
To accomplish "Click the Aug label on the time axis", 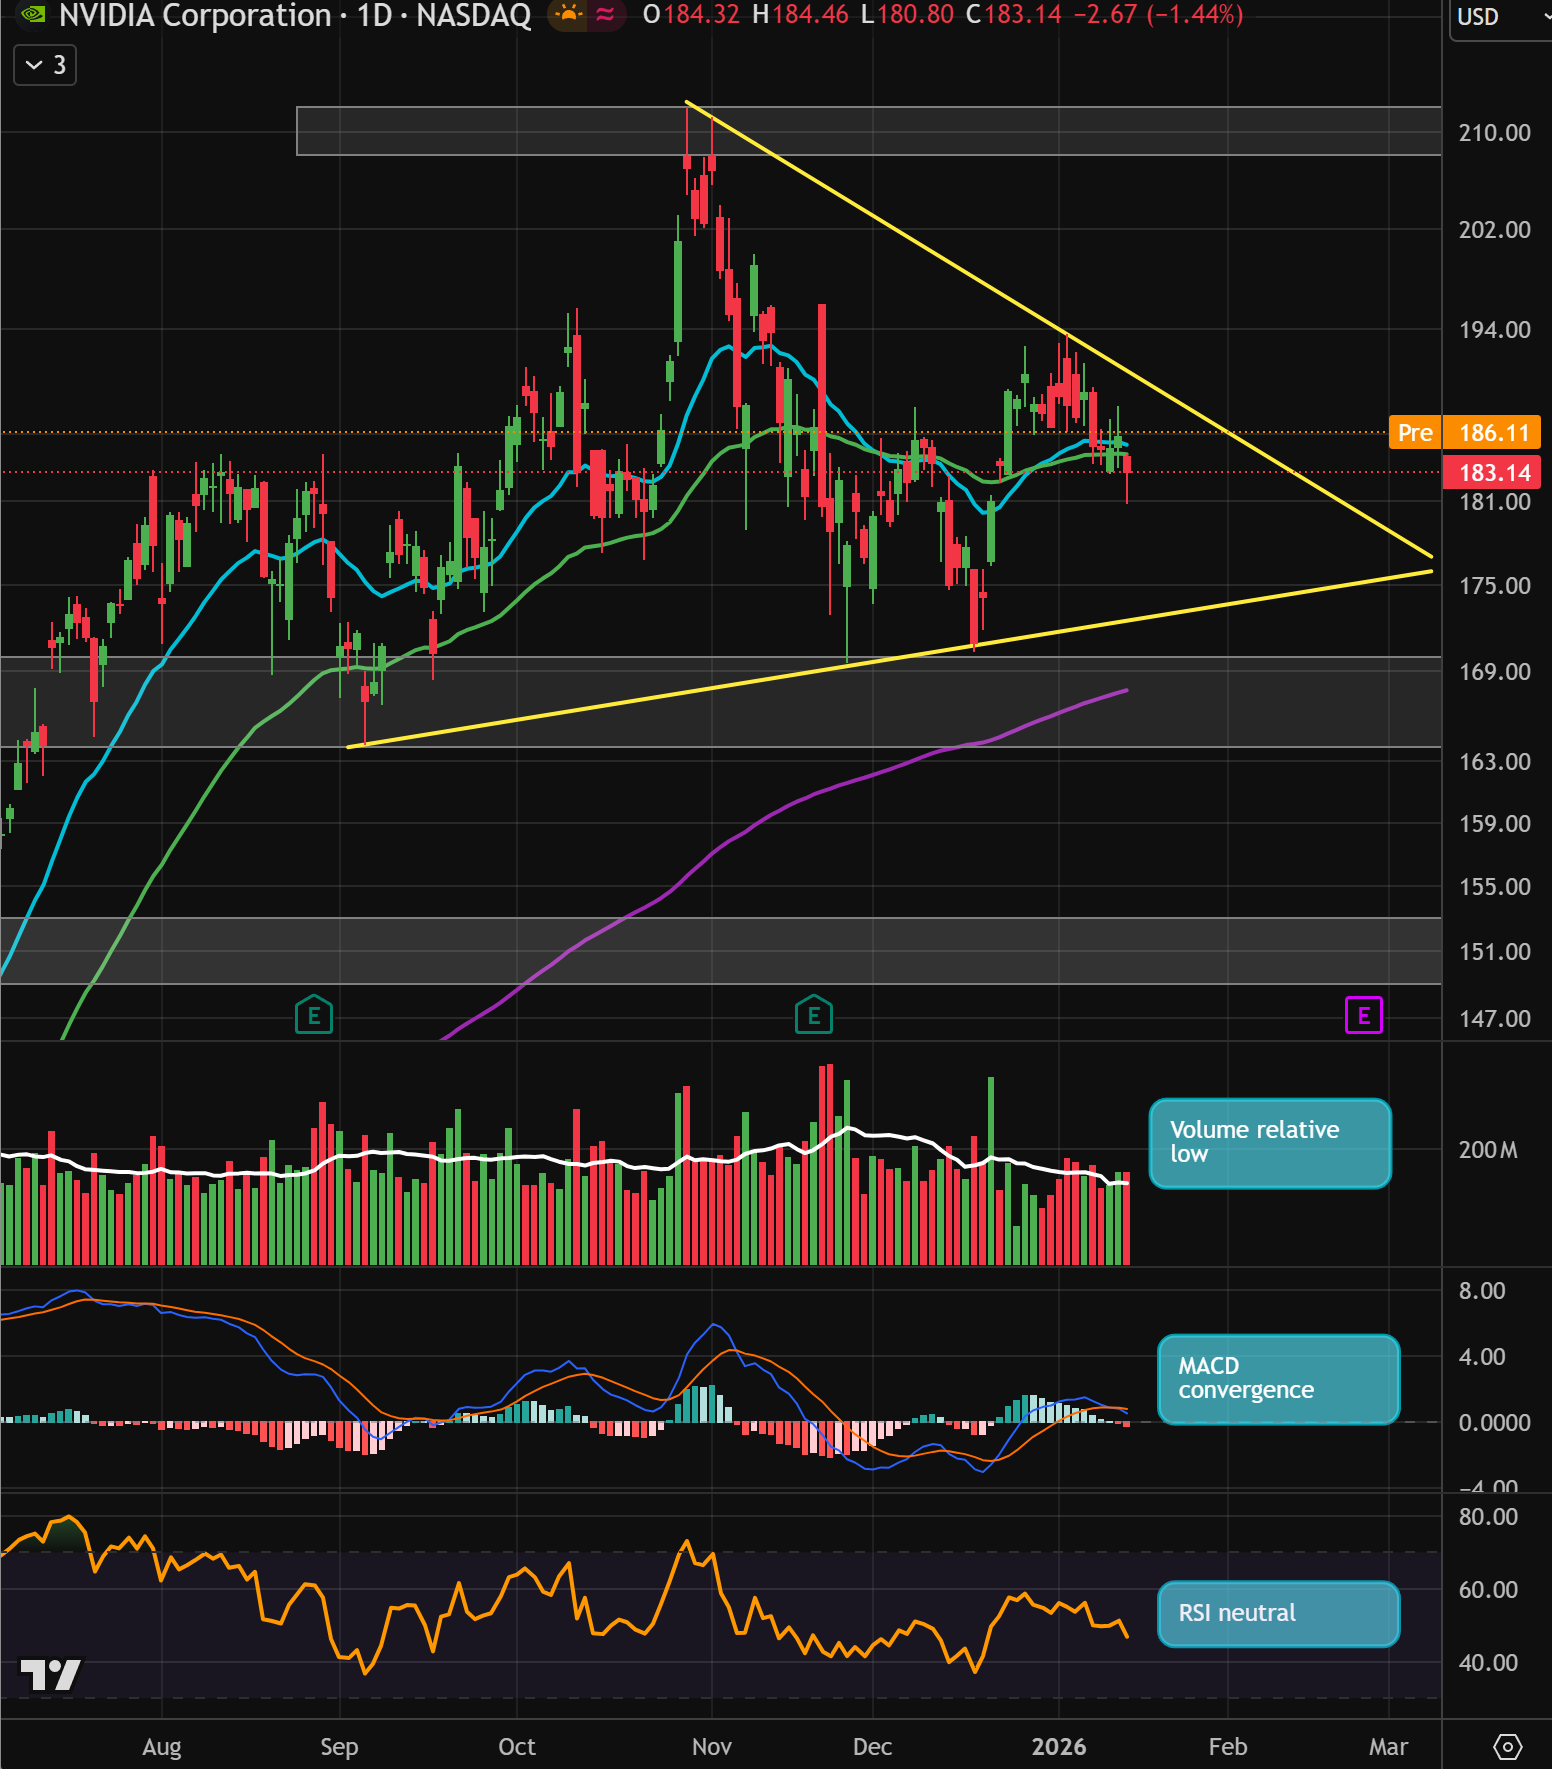I will tap(162, 1747).
